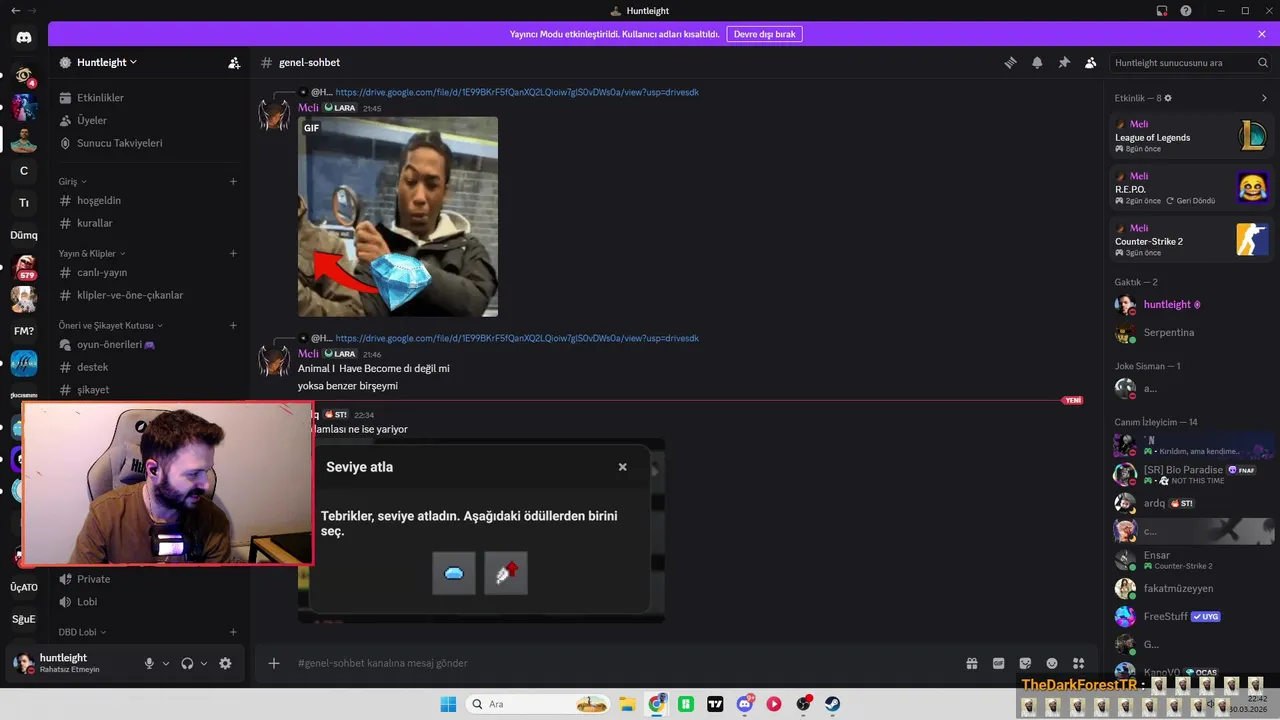Close the Seviye atla dialog
This screenshot has width=1280, height=720.
tap(622, 467)
